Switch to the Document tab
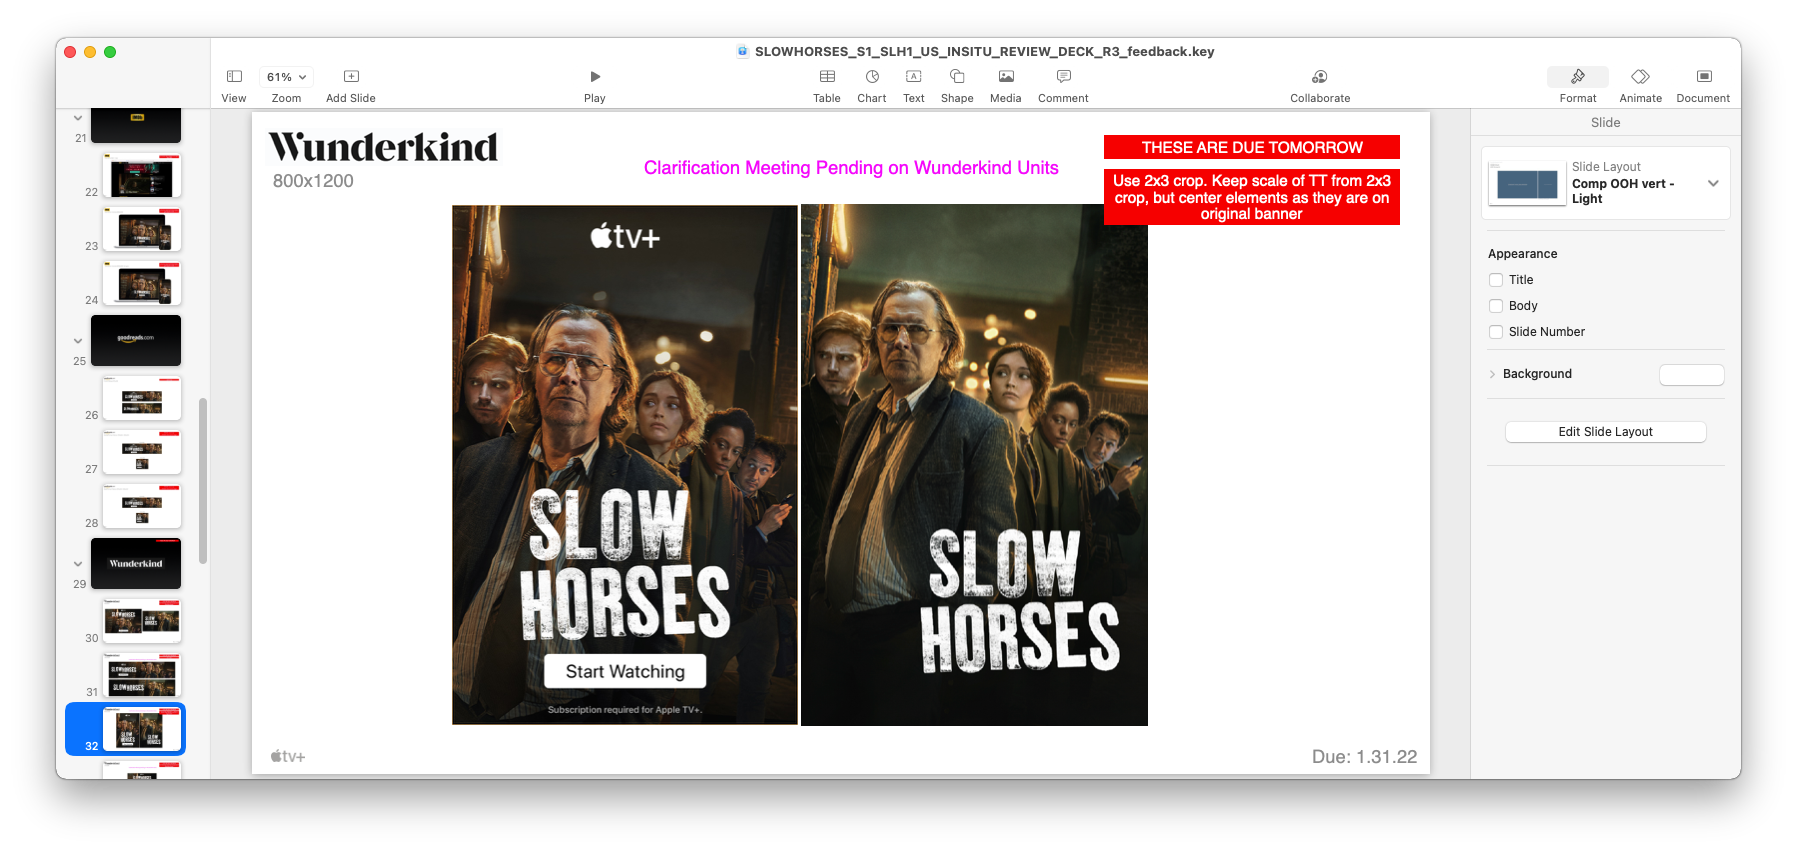Image resolution: width=1797 pixels, height=853 pixels. [x=1703, y=77]
